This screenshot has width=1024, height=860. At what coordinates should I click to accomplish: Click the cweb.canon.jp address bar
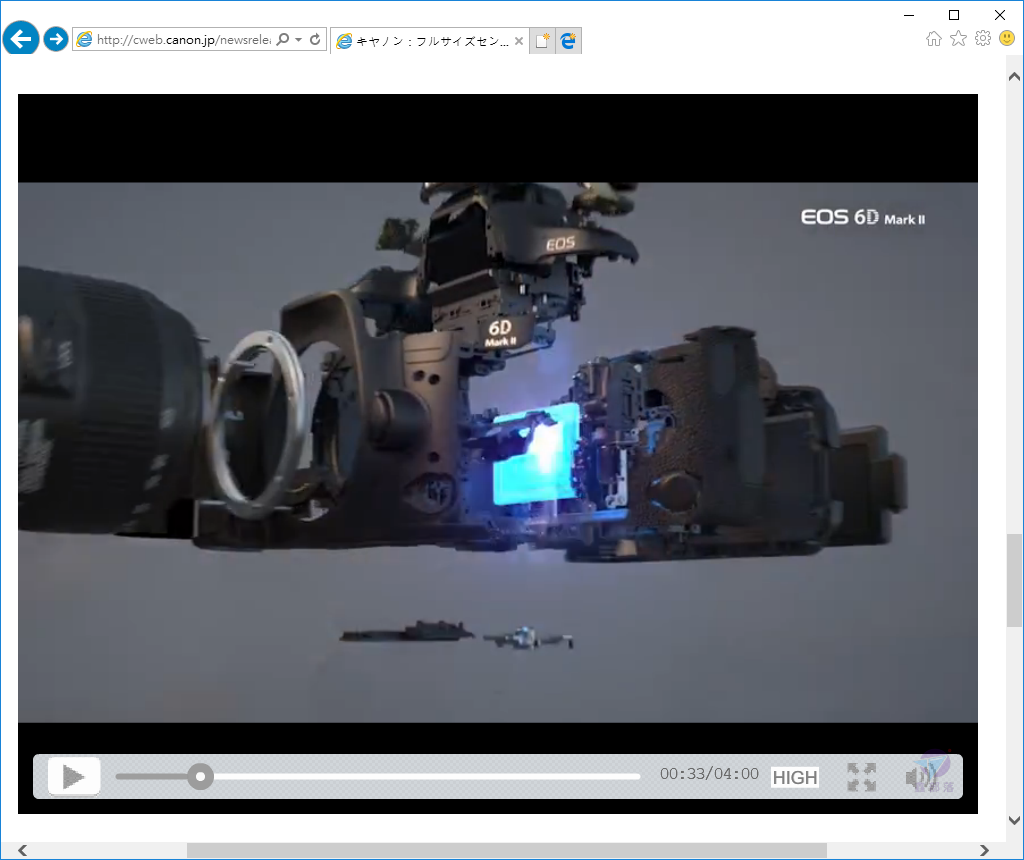click(183, 40)
